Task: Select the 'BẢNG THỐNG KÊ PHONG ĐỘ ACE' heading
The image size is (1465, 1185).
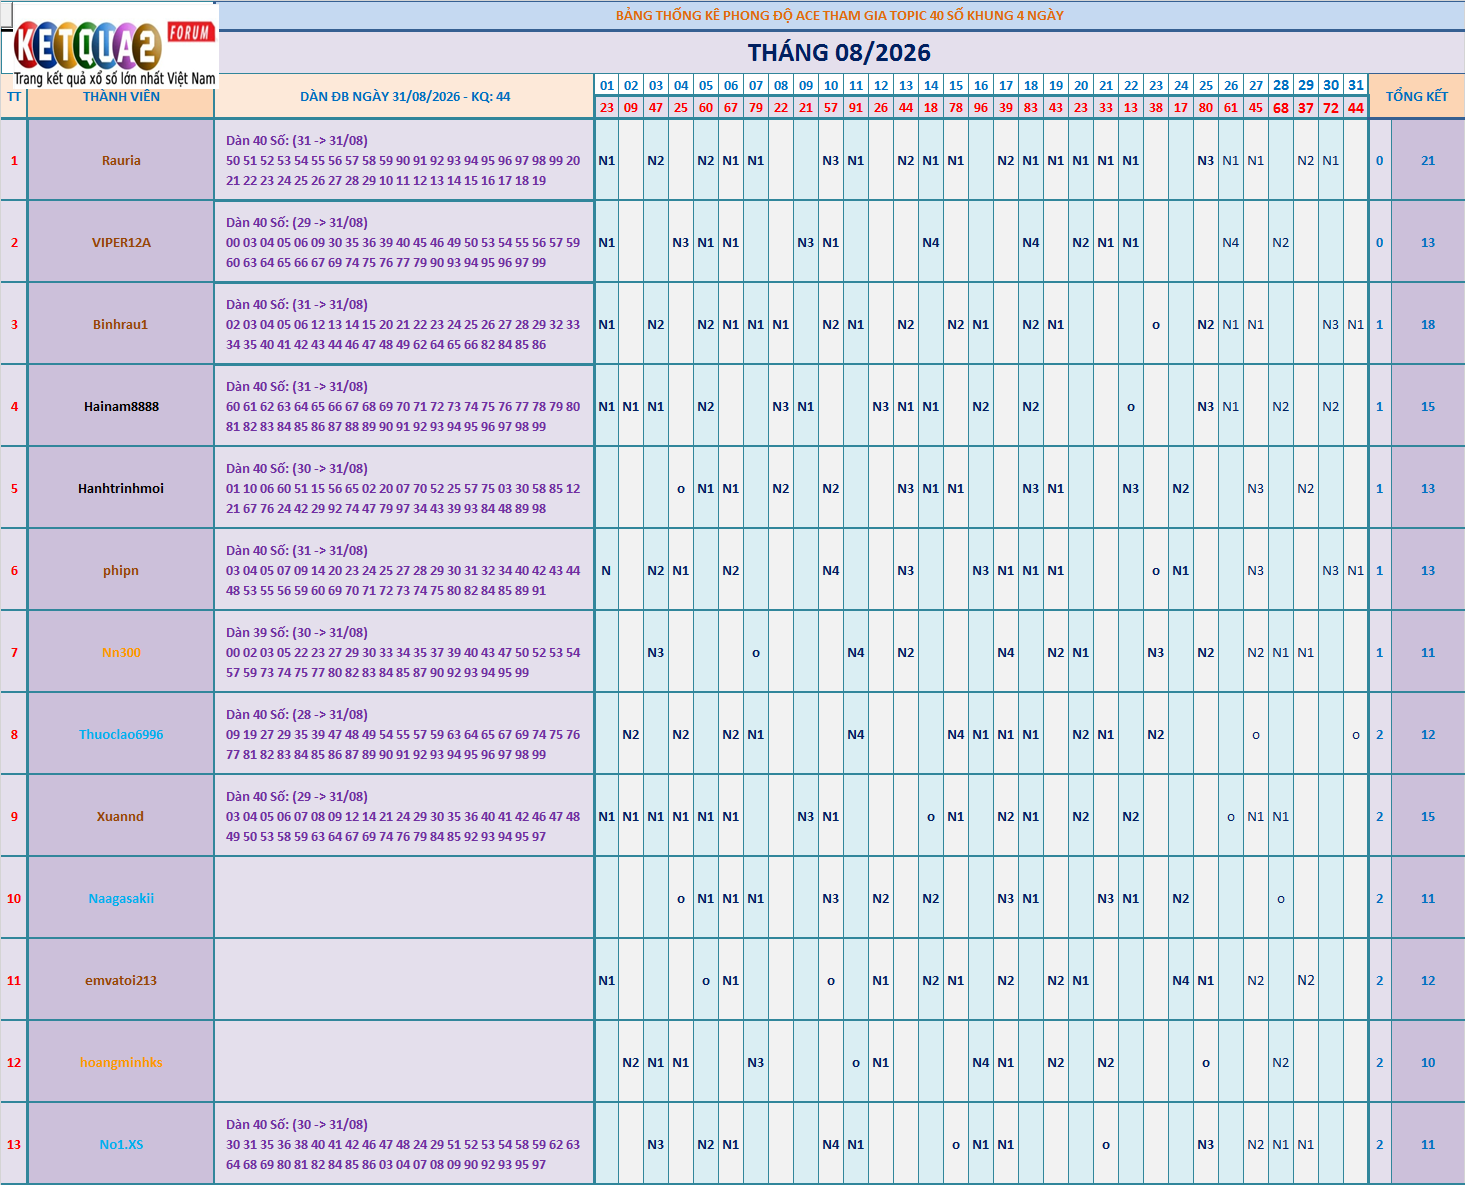Action: tap(839, 15)
